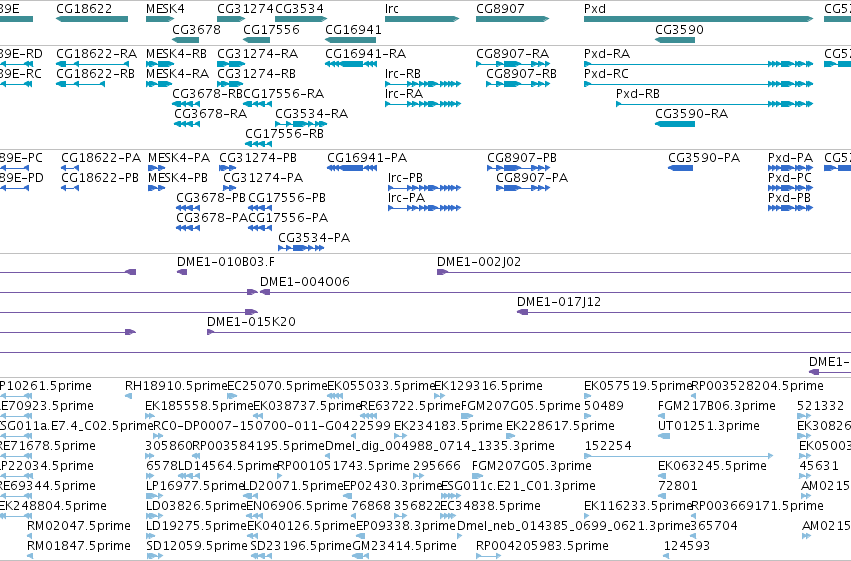Open transcript CG8907-RA
Image resolution: width=851 pixels, height=561 pixels.
[x=512, y=64]
